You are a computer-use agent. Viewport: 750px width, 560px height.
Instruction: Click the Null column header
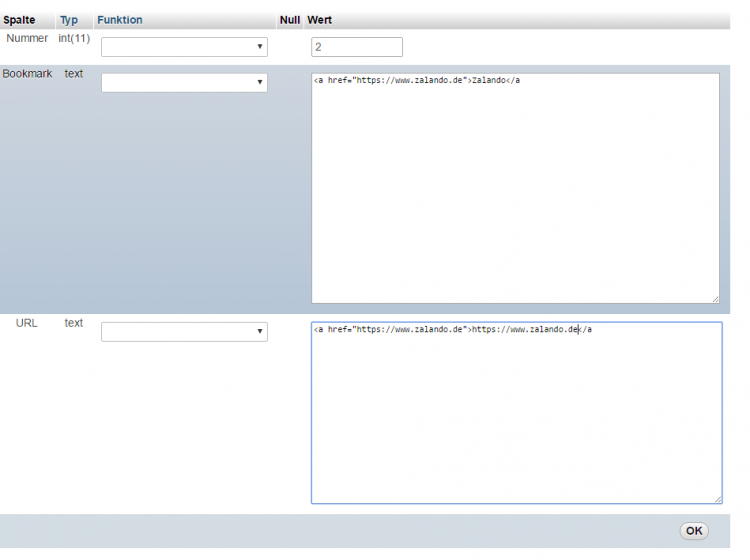290,20
